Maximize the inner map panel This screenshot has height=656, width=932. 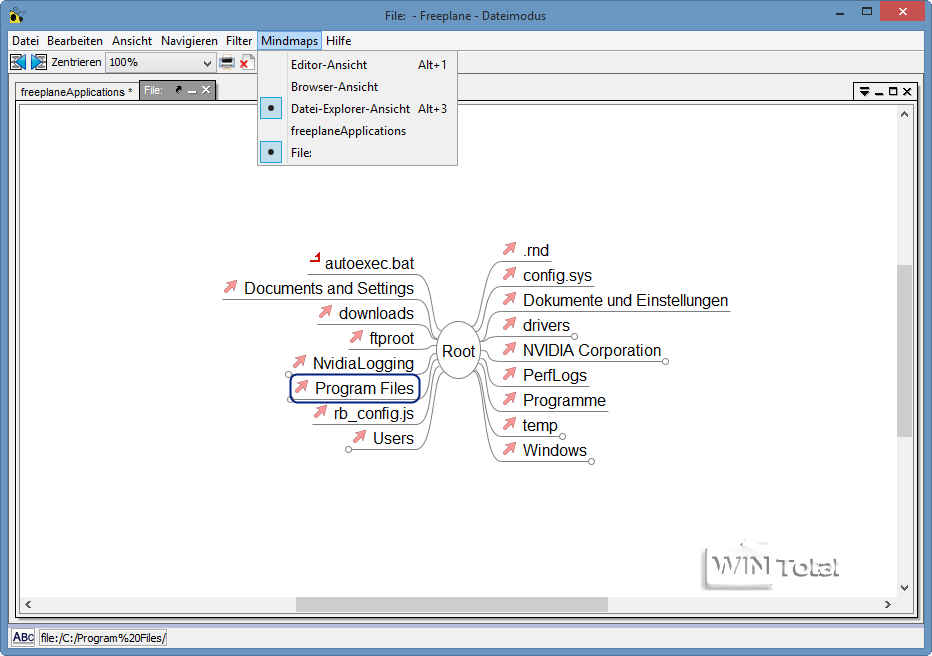pyautogui.click(x=893, y=92)
